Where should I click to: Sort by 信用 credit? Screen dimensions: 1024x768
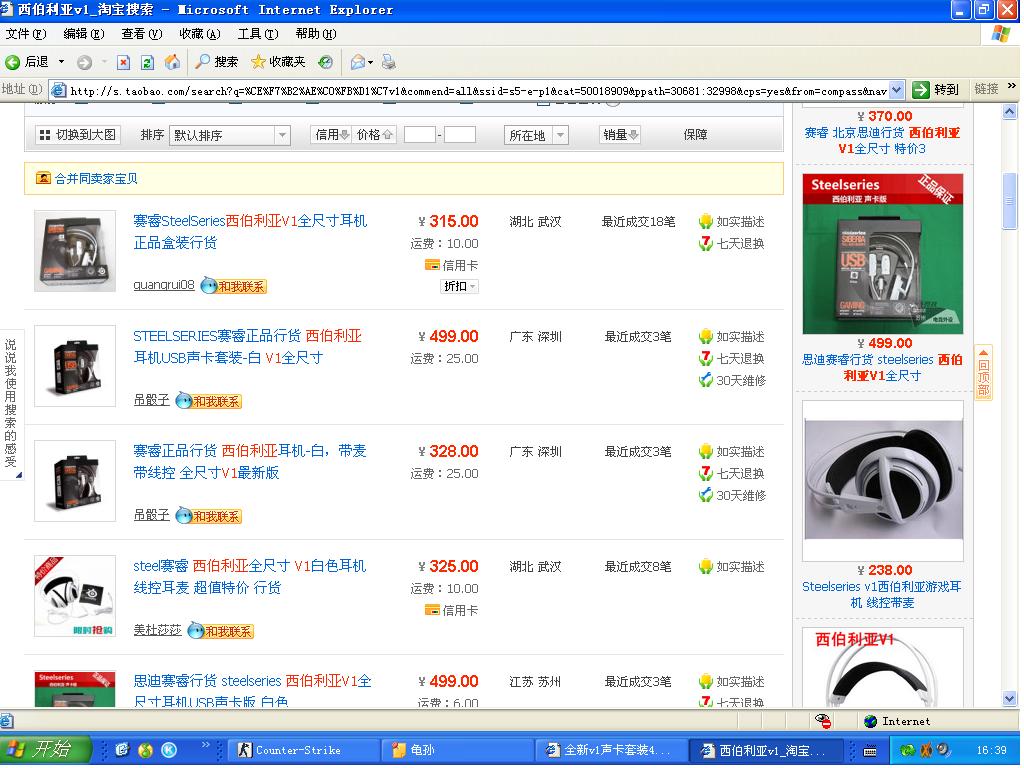[332, 135]
